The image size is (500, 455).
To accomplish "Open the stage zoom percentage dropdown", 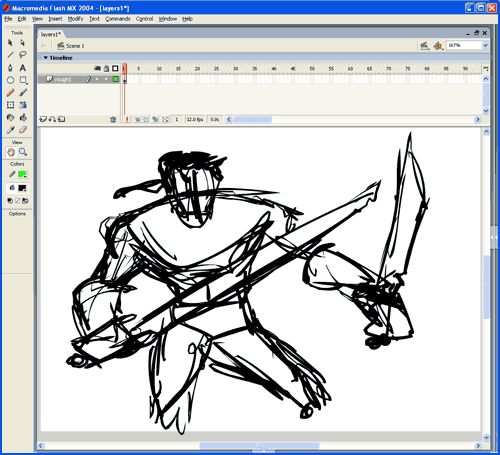I will 485,45.
